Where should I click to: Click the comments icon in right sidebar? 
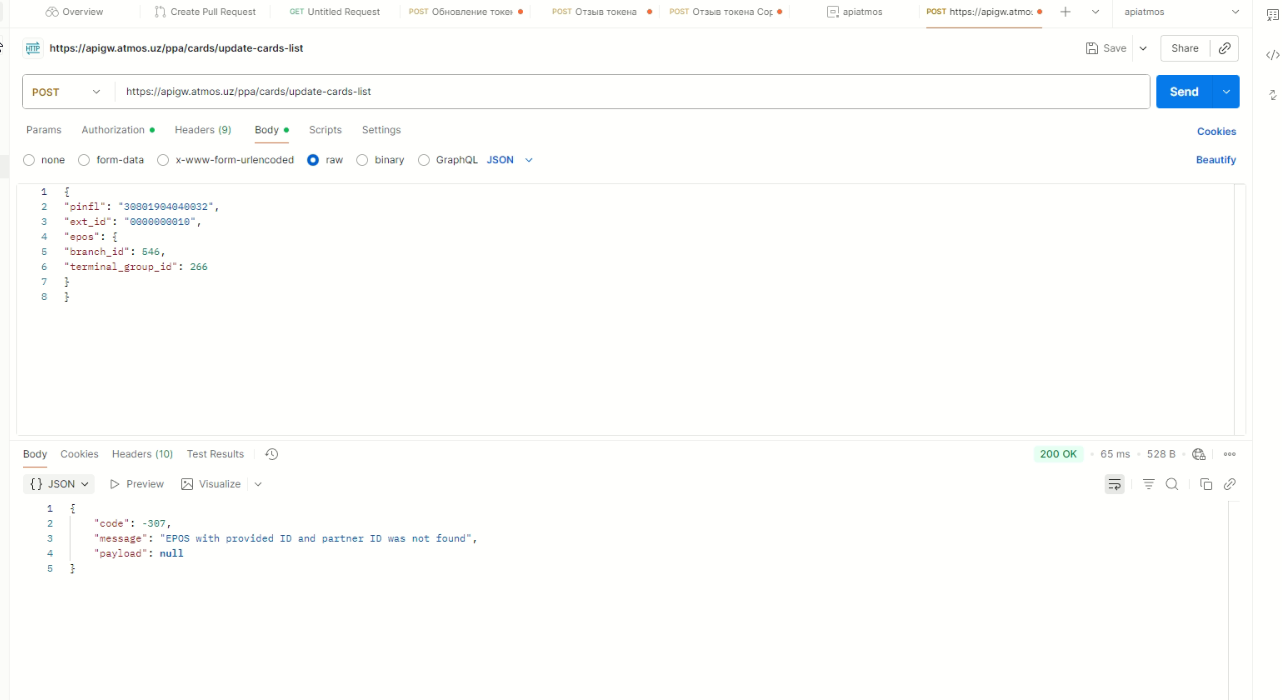click(x=1272, y=16)
